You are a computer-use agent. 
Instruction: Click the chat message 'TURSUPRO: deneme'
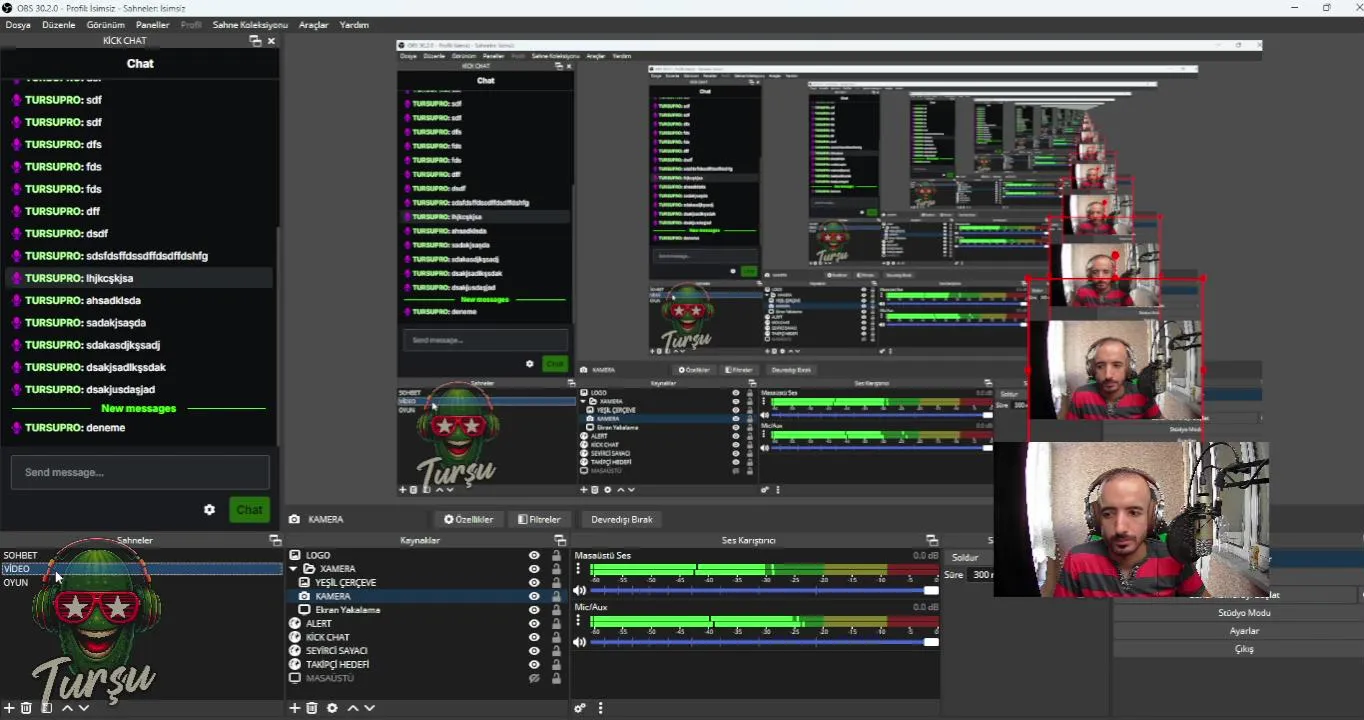pos(75,428)
